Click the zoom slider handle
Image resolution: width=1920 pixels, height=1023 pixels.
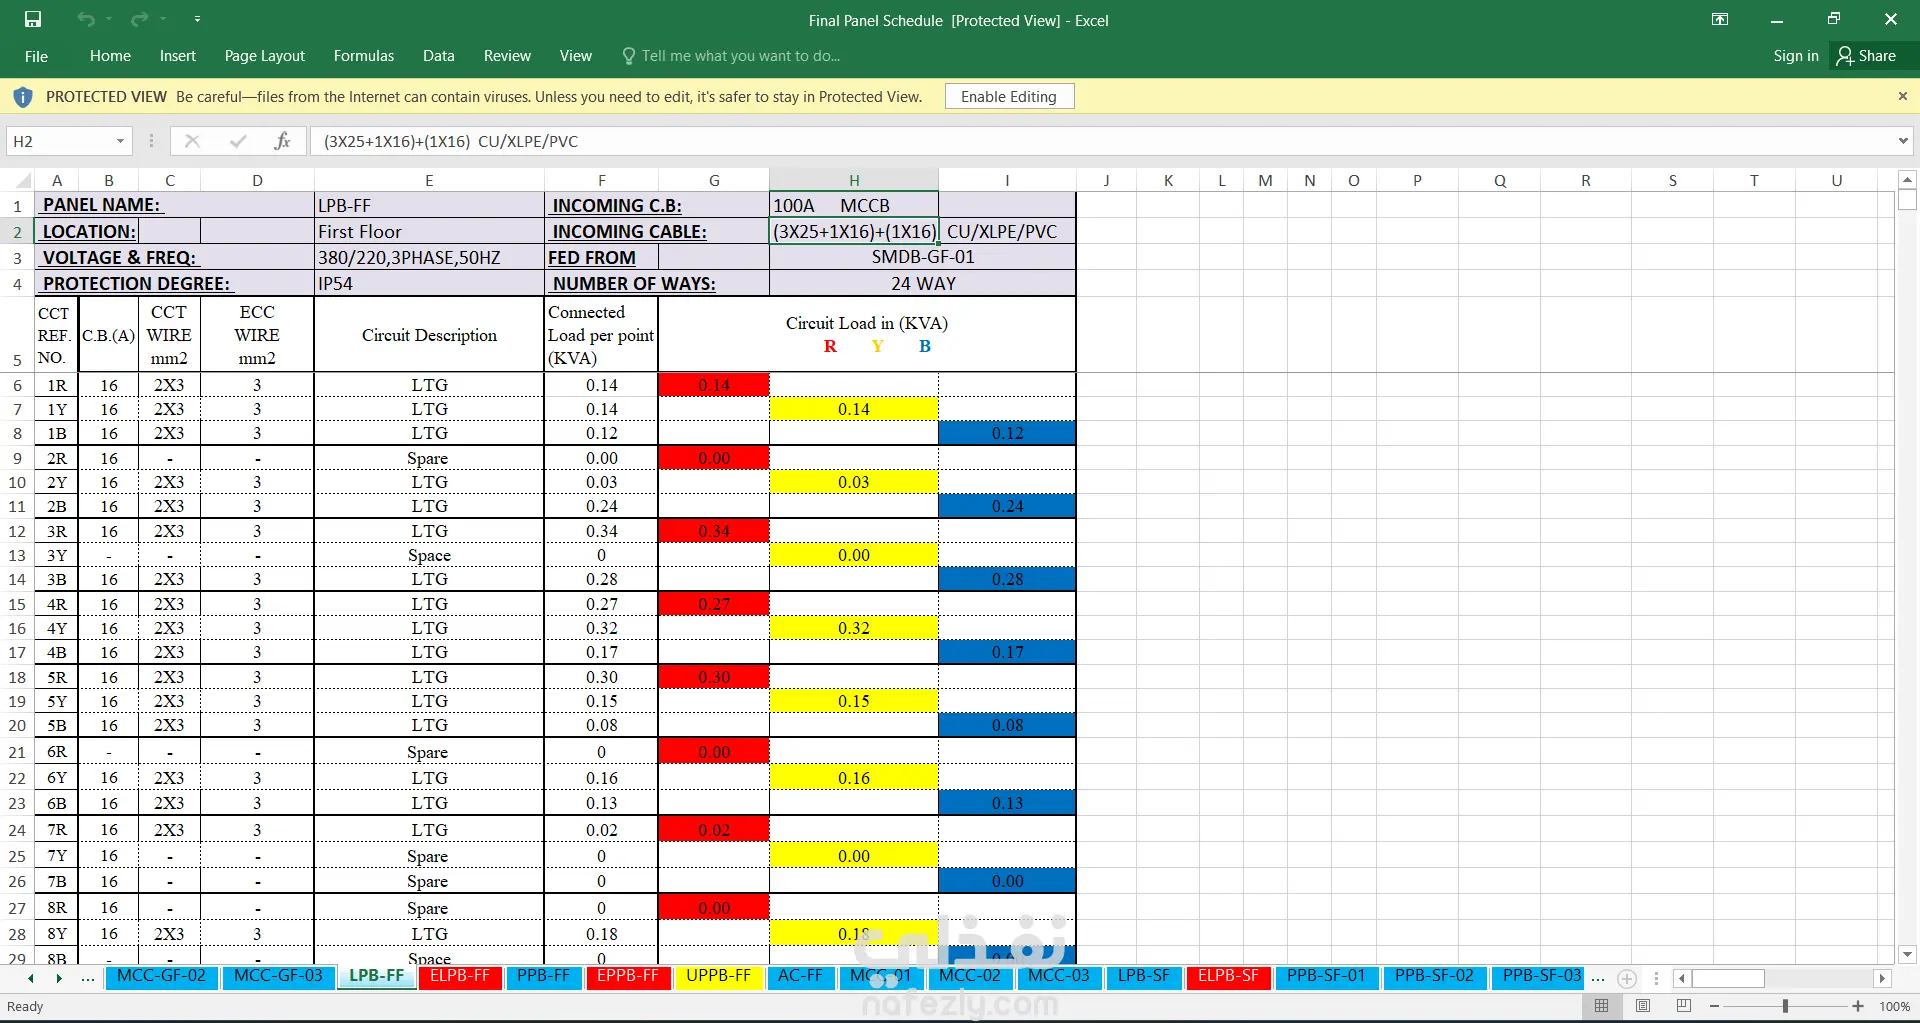click(1785, 1006)
